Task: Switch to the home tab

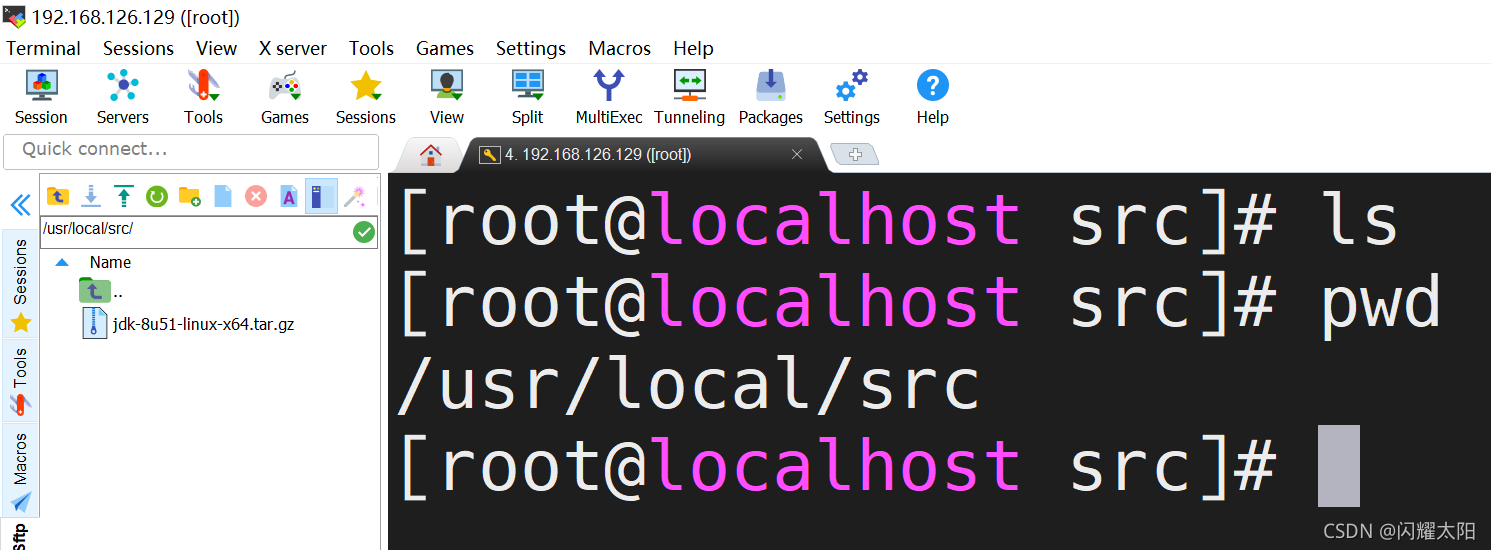Action: (431, 155)
